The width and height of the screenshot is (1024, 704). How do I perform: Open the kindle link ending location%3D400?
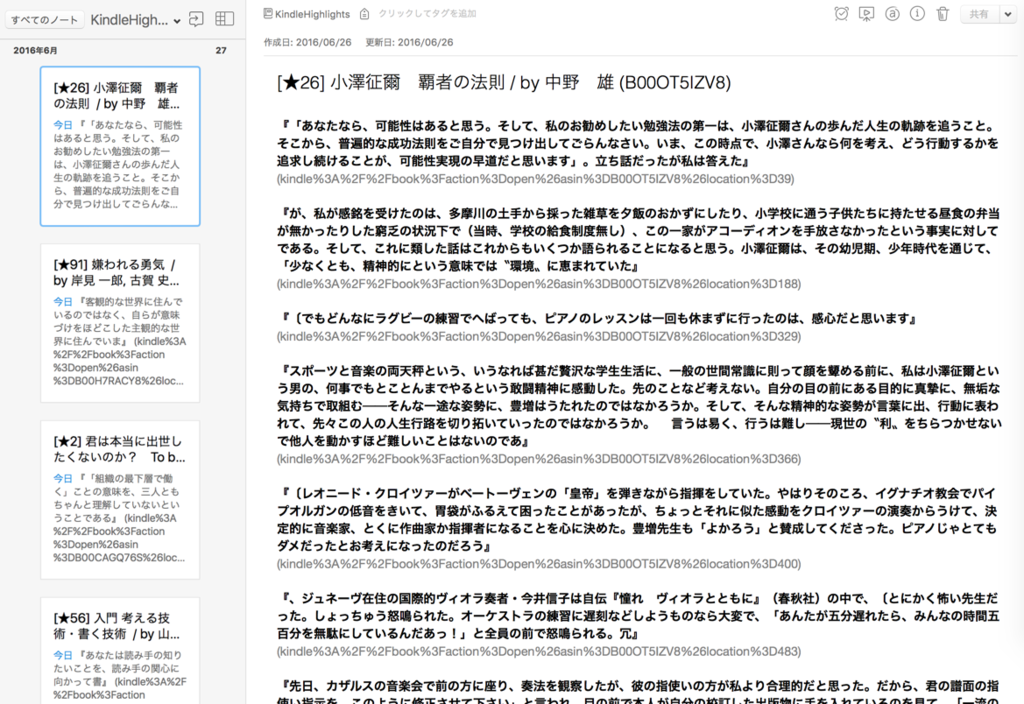pyautogui.click(x=539, y=564)
